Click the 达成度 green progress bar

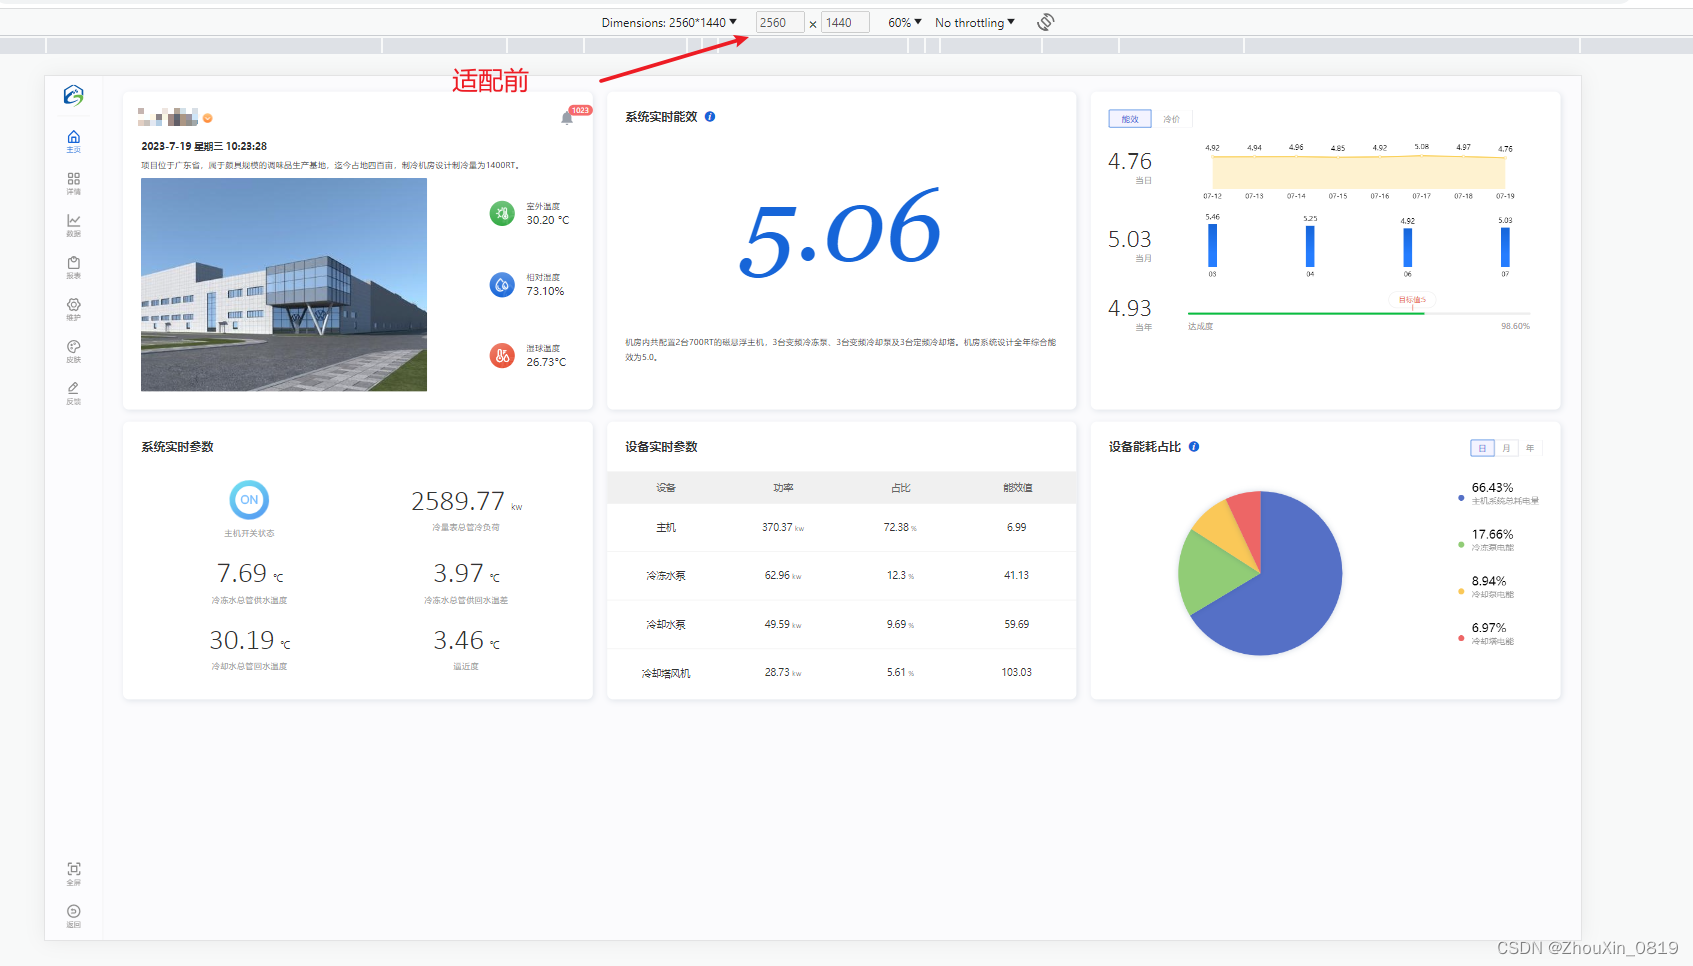tap(1305, 313)
